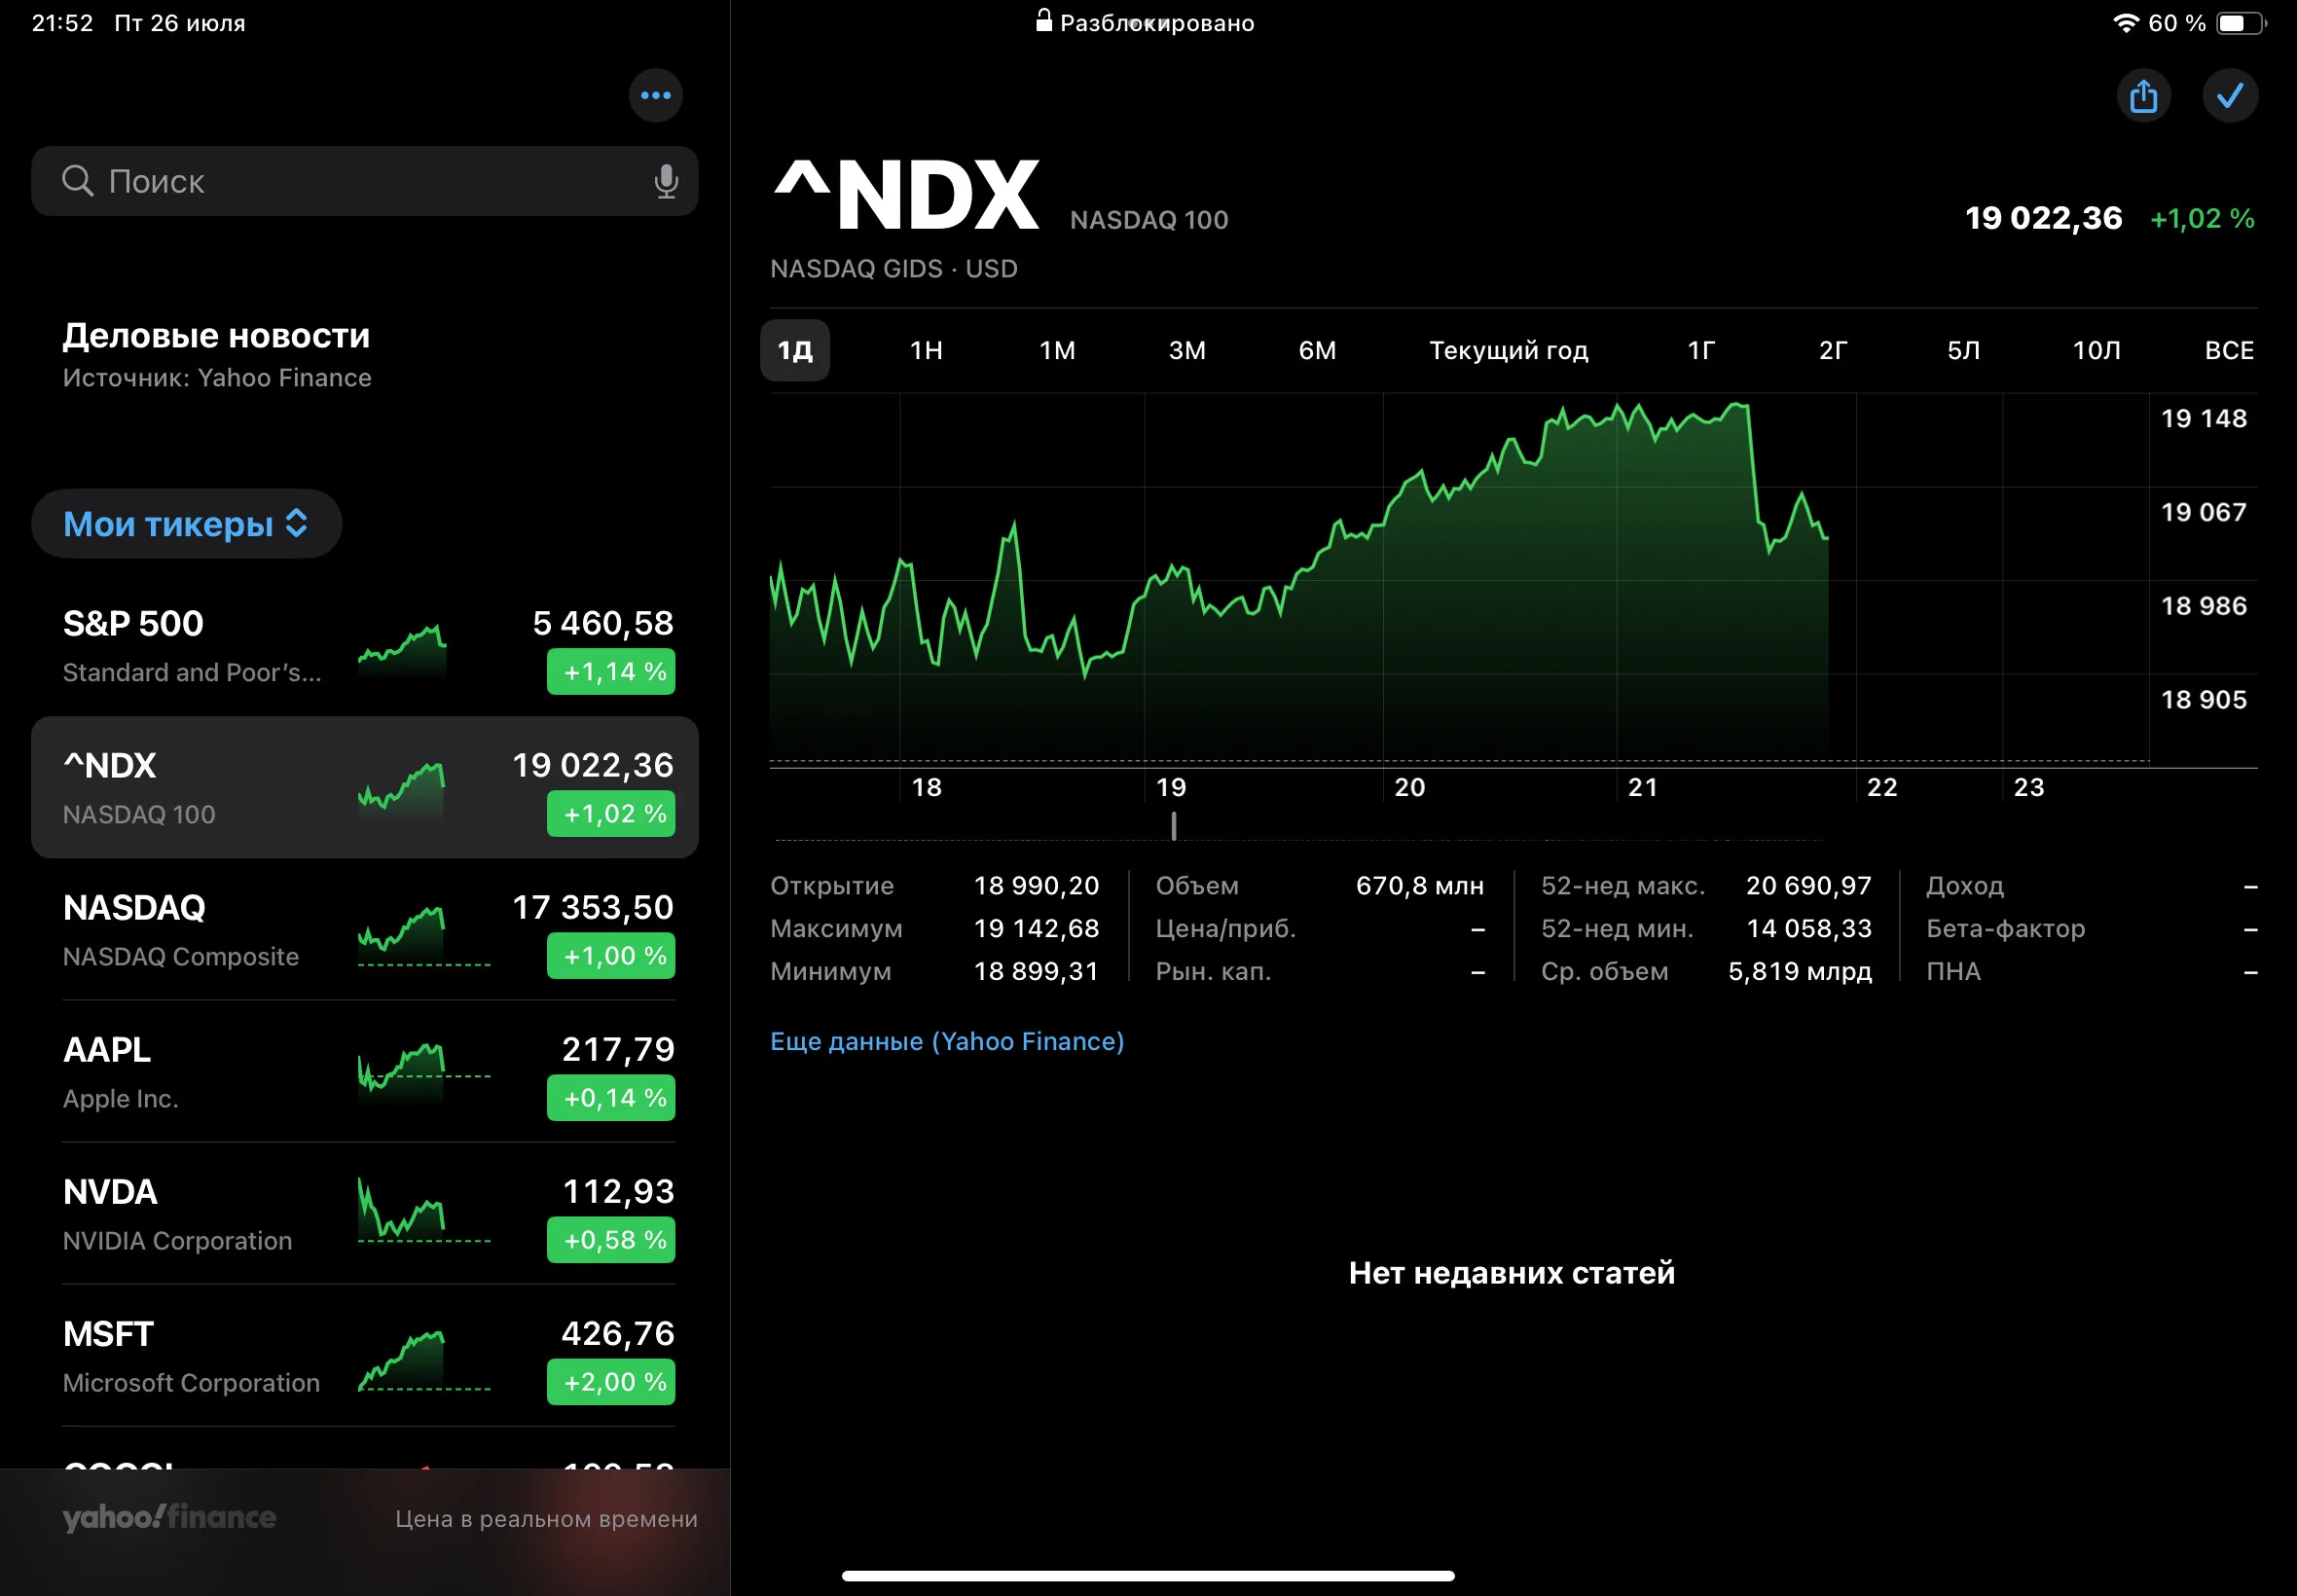
Task: Click in the Поиск search field
Action: click(x=364, y=181)
